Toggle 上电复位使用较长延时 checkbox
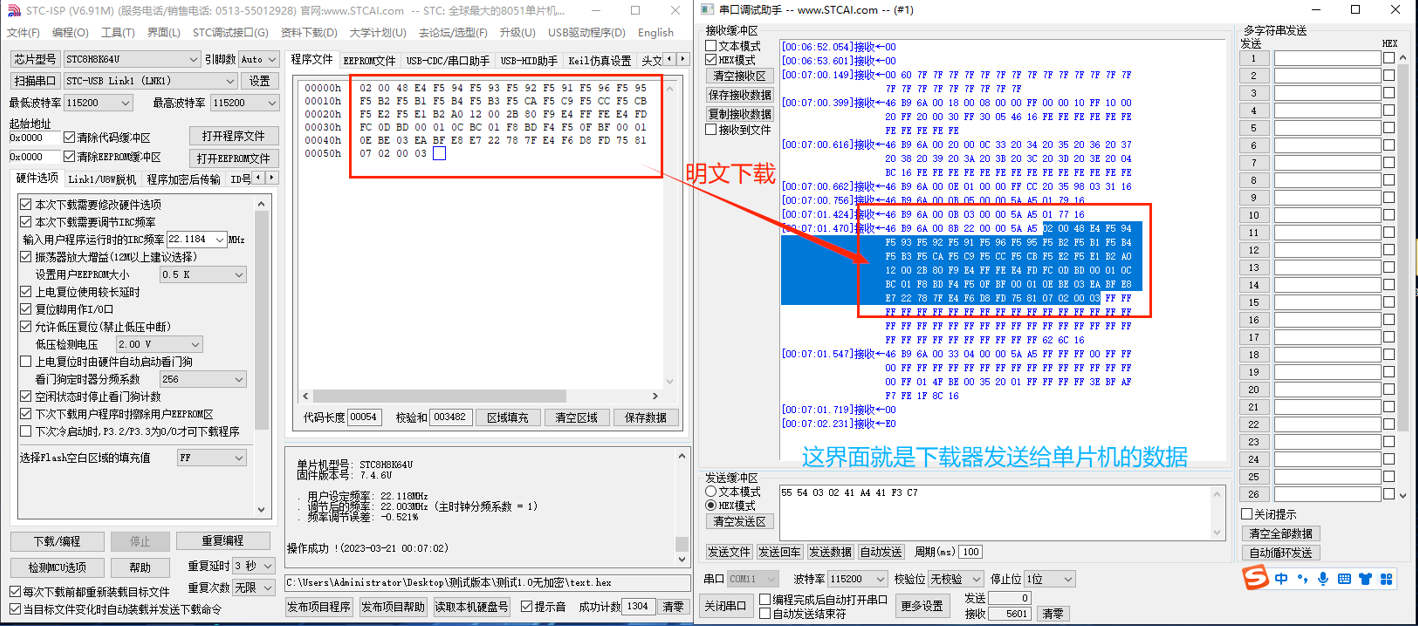The width and height of the screenshot is (1418, 626). tap(26, 292)
